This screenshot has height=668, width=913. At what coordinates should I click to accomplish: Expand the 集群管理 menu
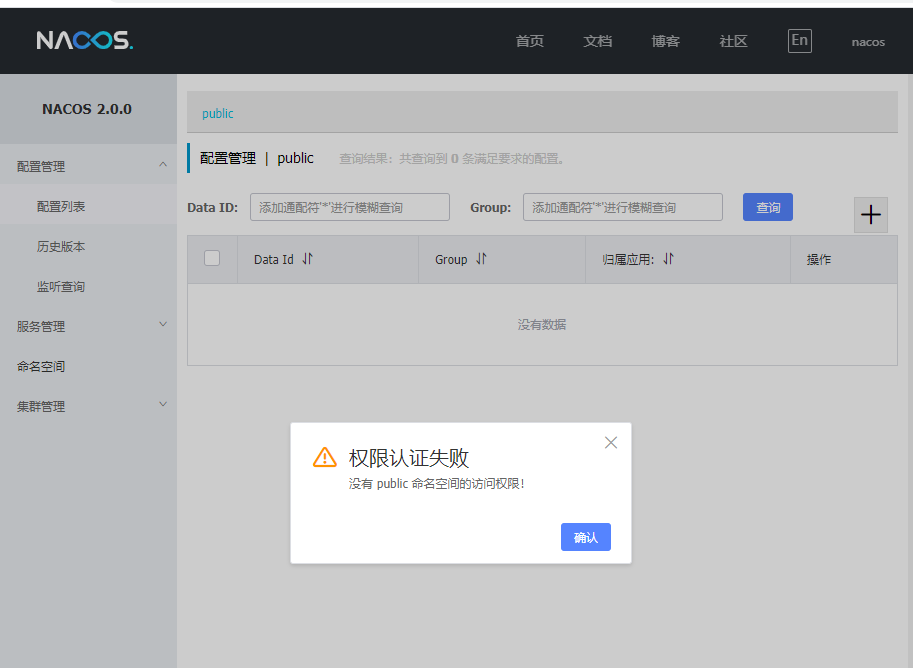coord(88,406)
